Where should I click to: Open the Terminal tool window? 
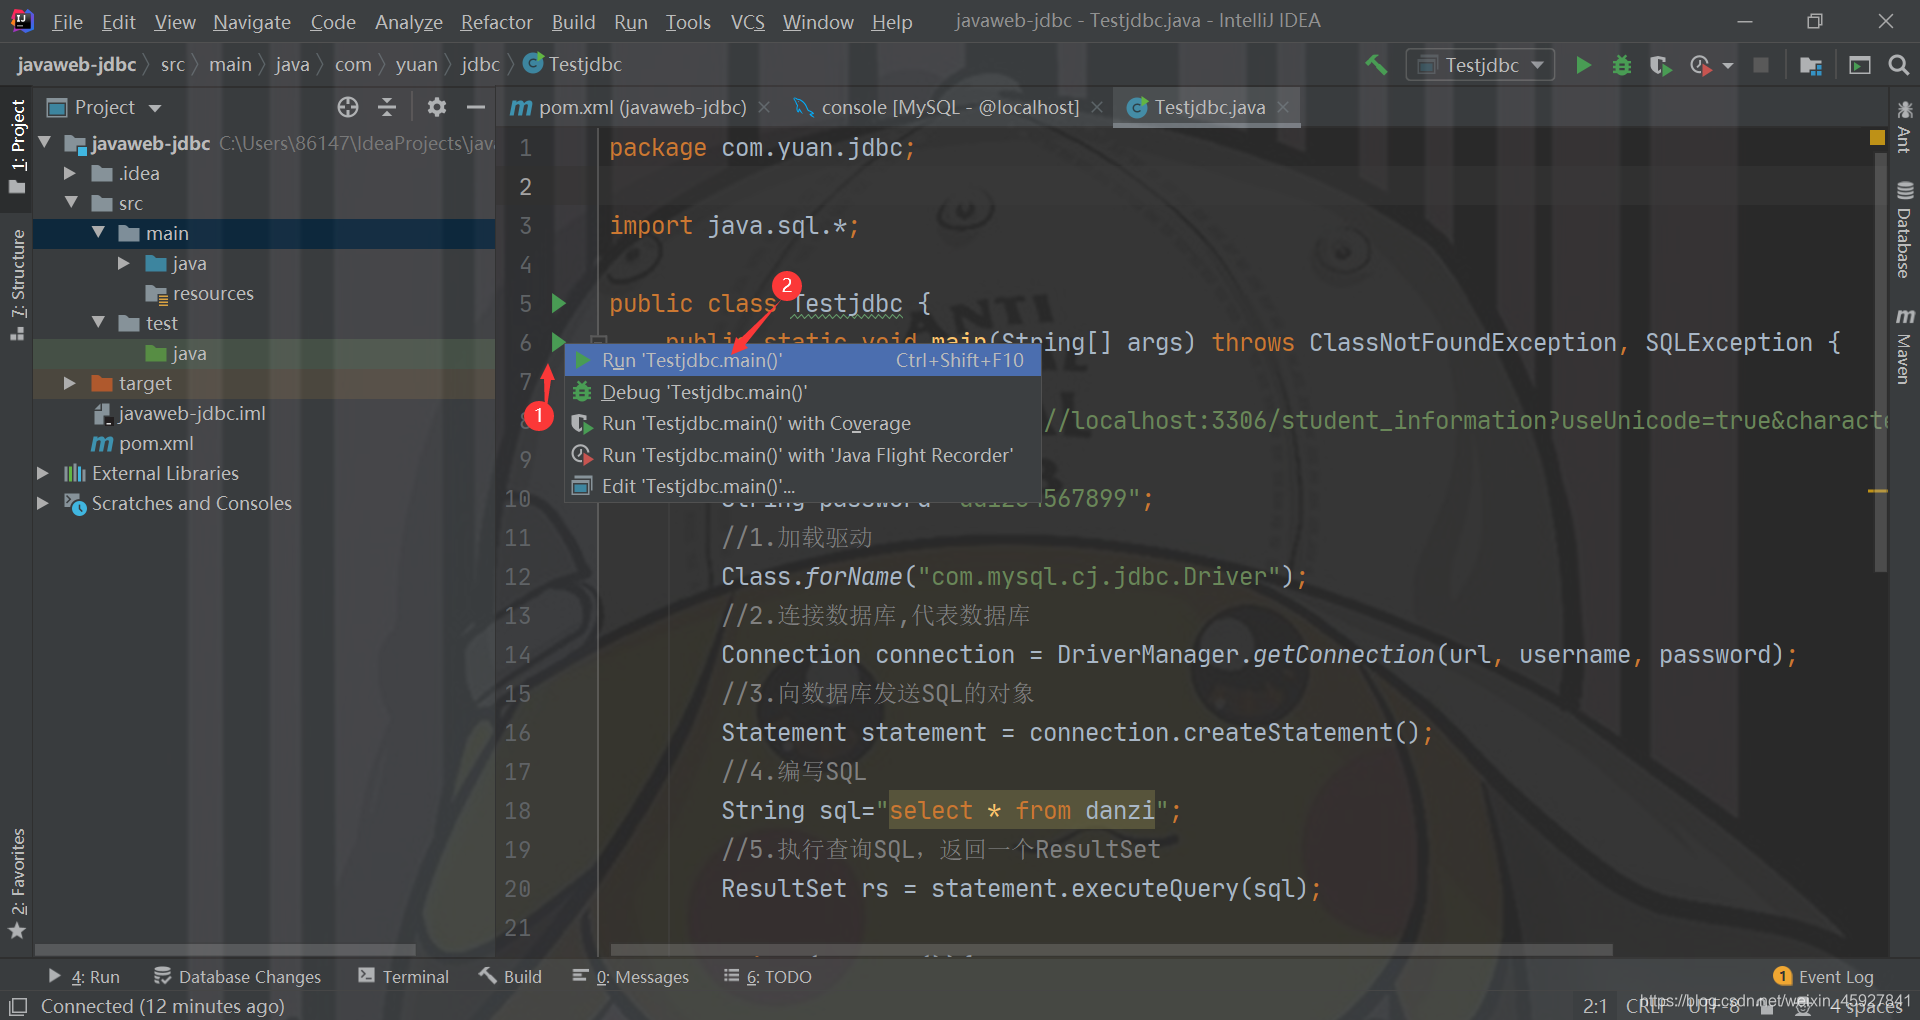pyautogui.click(x=404, y=977)
